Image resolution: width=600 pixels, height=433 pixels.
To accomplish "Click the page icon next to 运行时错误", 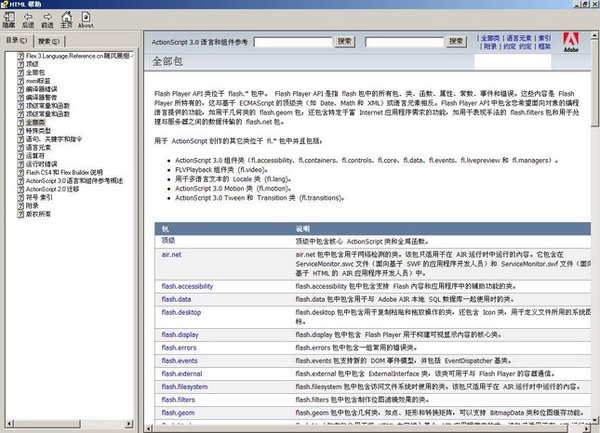I will (21, 164).
